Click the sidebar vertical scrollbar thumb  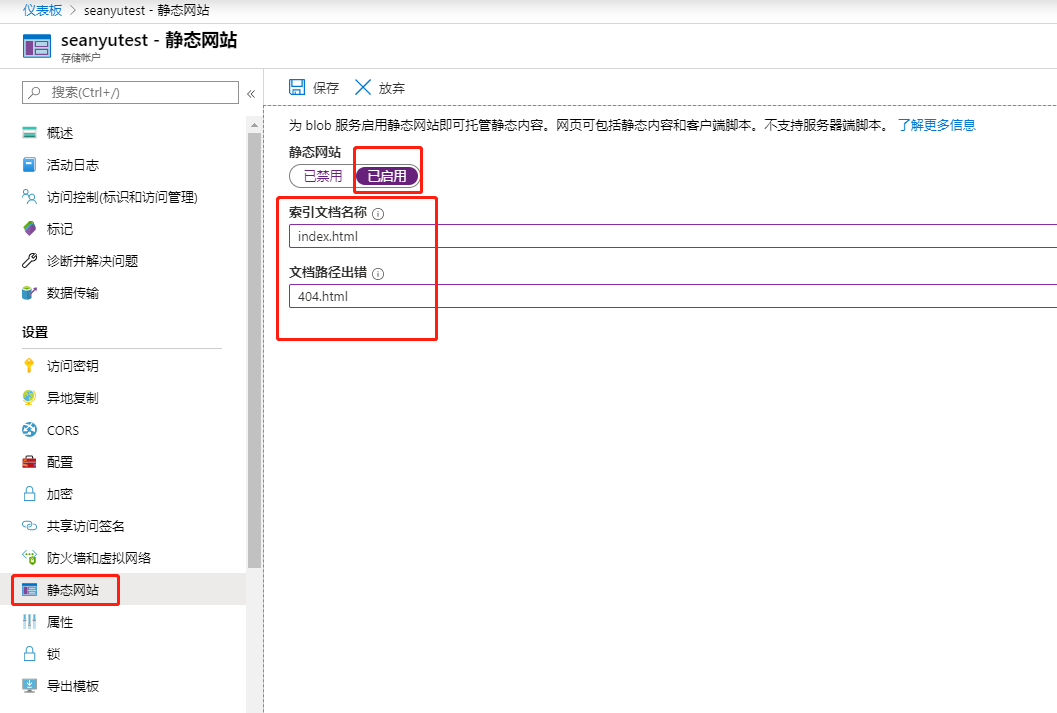[254, 350]
